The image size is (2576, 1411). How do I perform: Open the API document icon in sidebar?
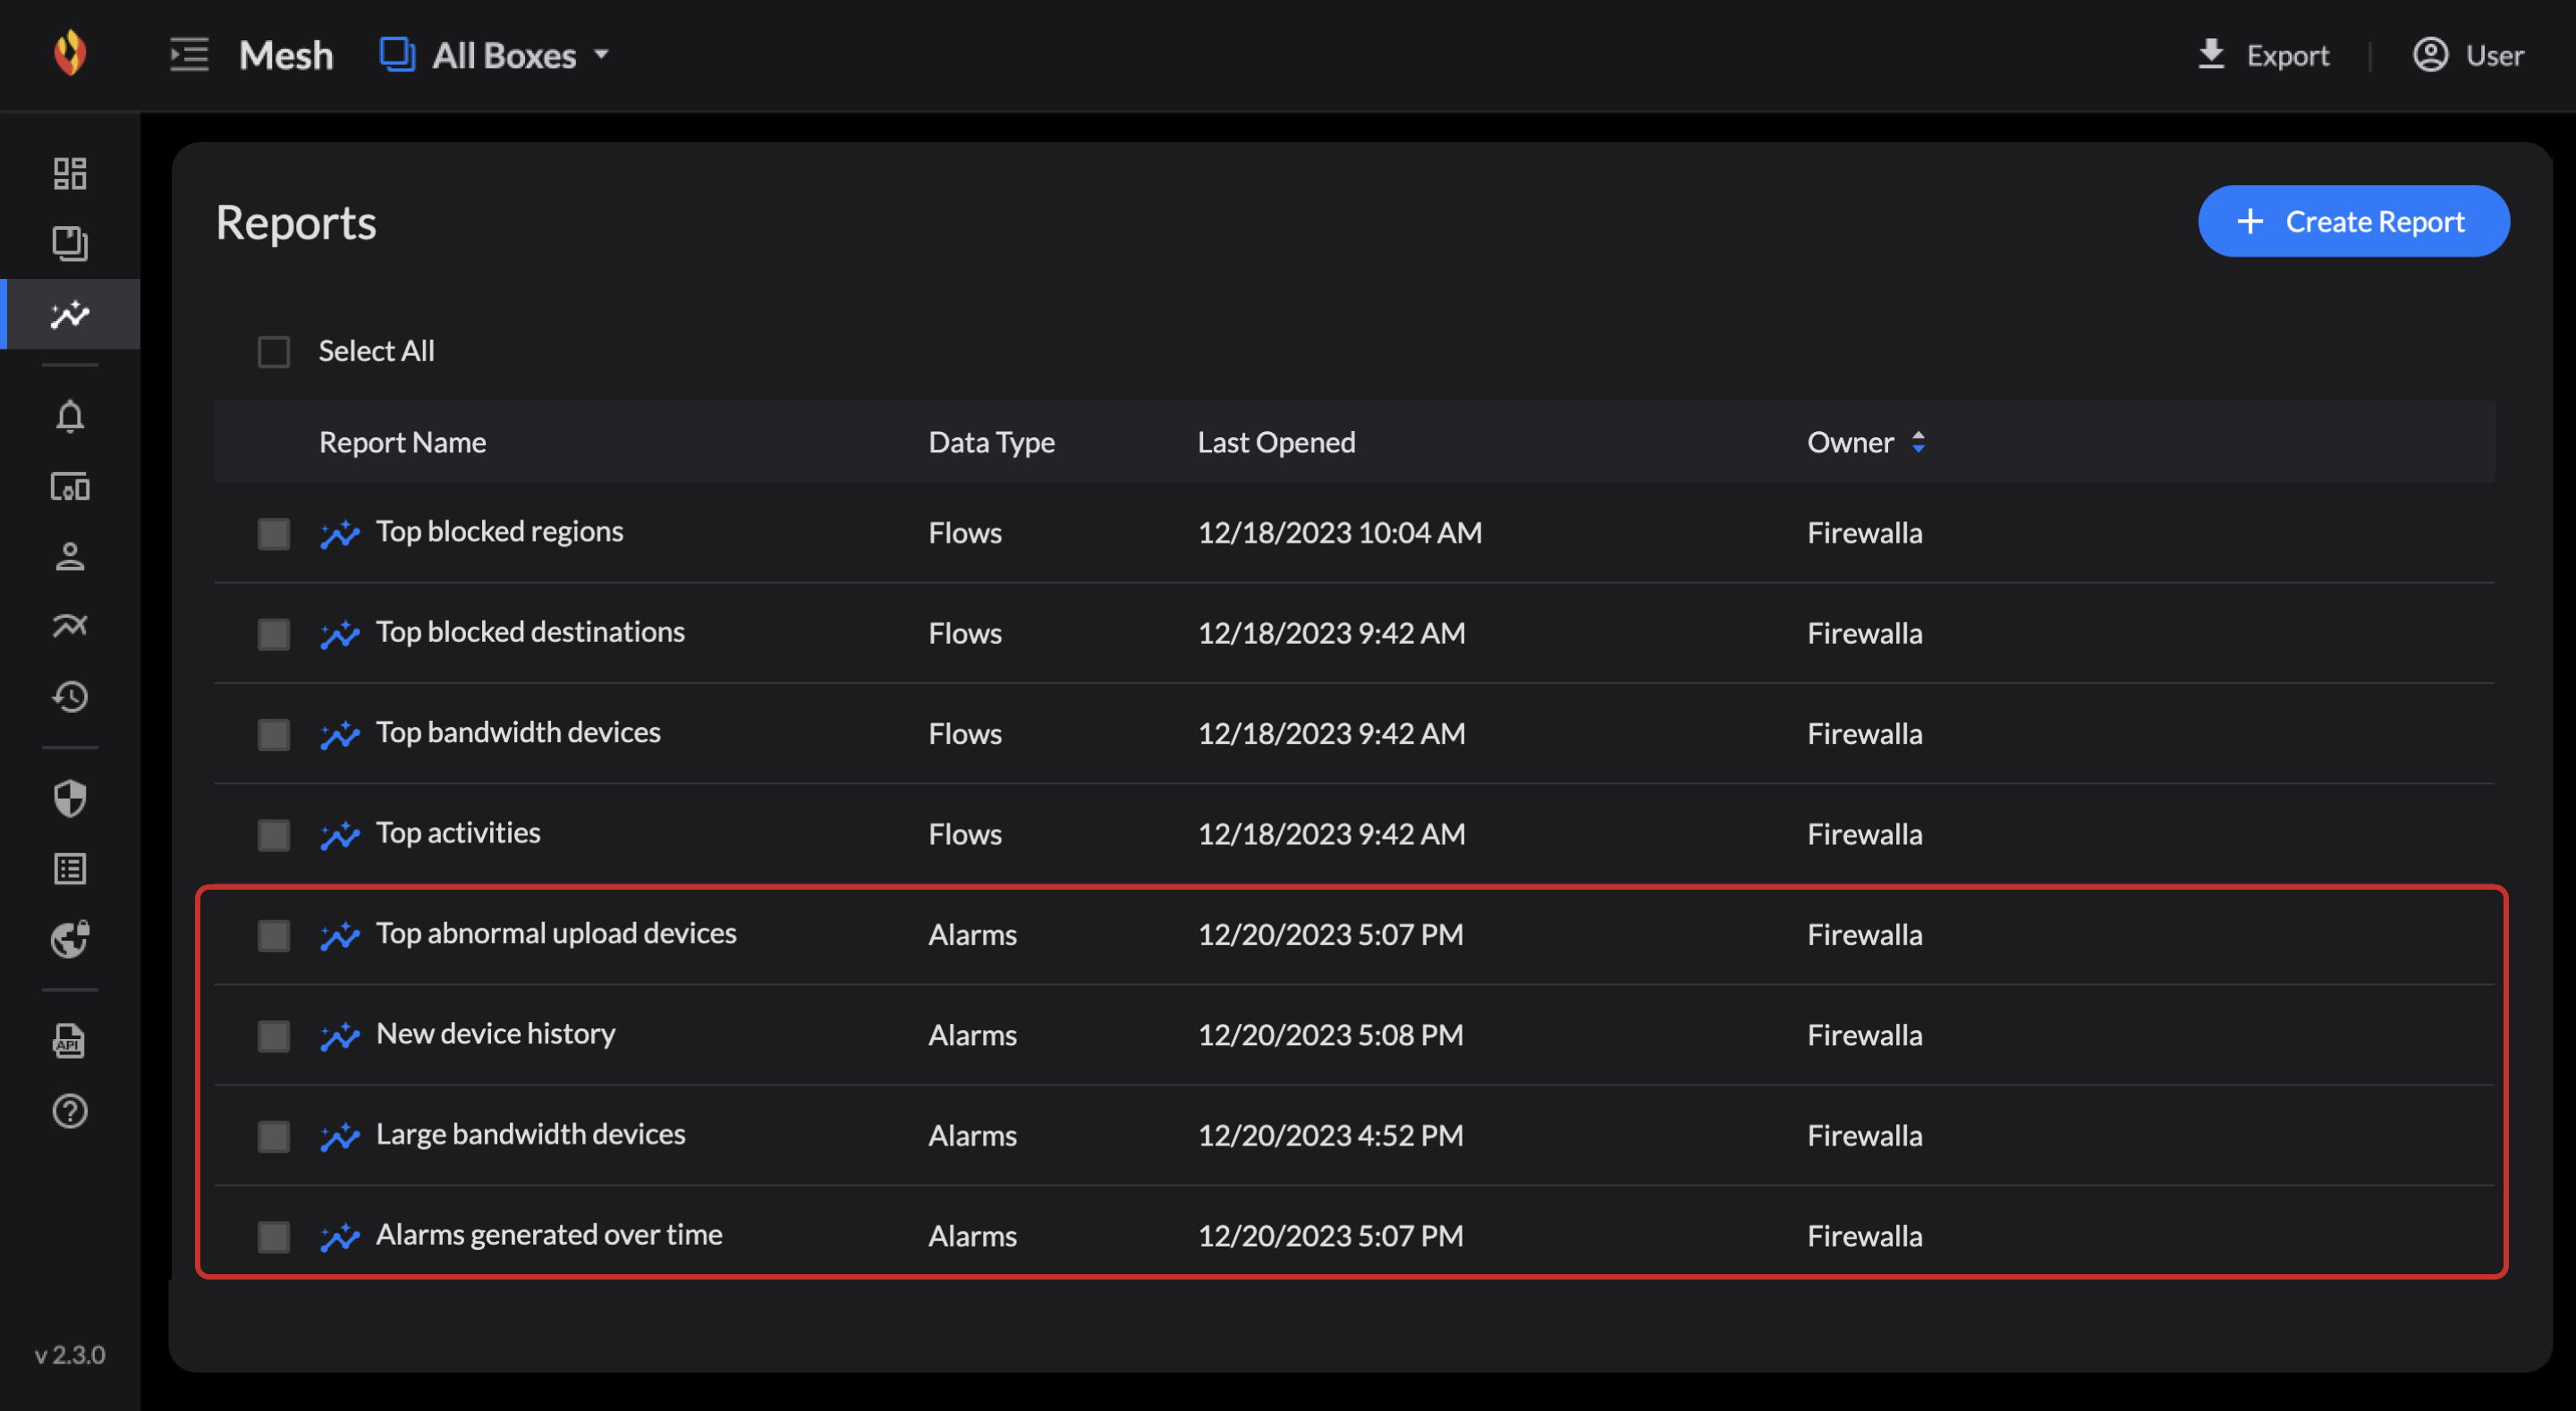(70, 1041)
